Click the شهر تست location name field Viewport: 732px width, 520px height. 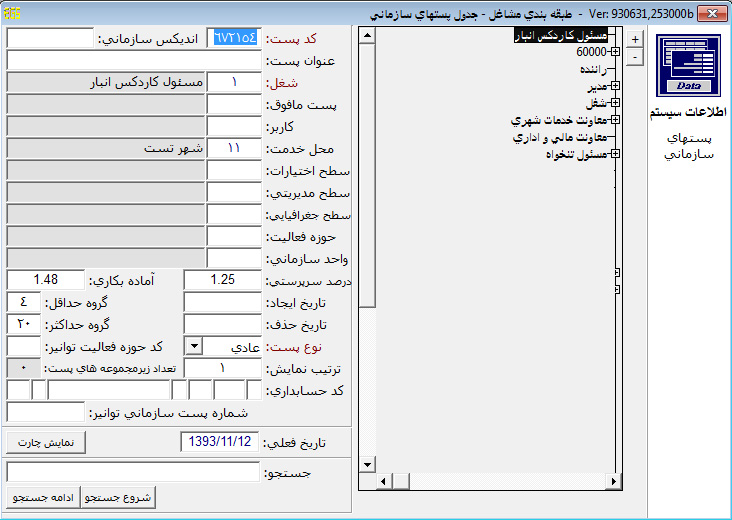pos(106,148)
